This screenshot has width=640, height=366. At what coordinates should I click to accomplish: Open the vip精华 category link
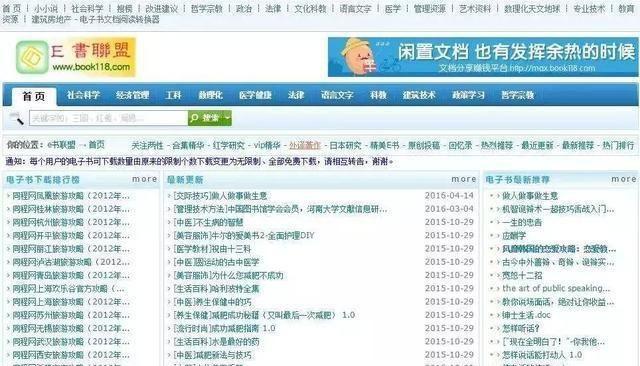(x=267, y=145)
